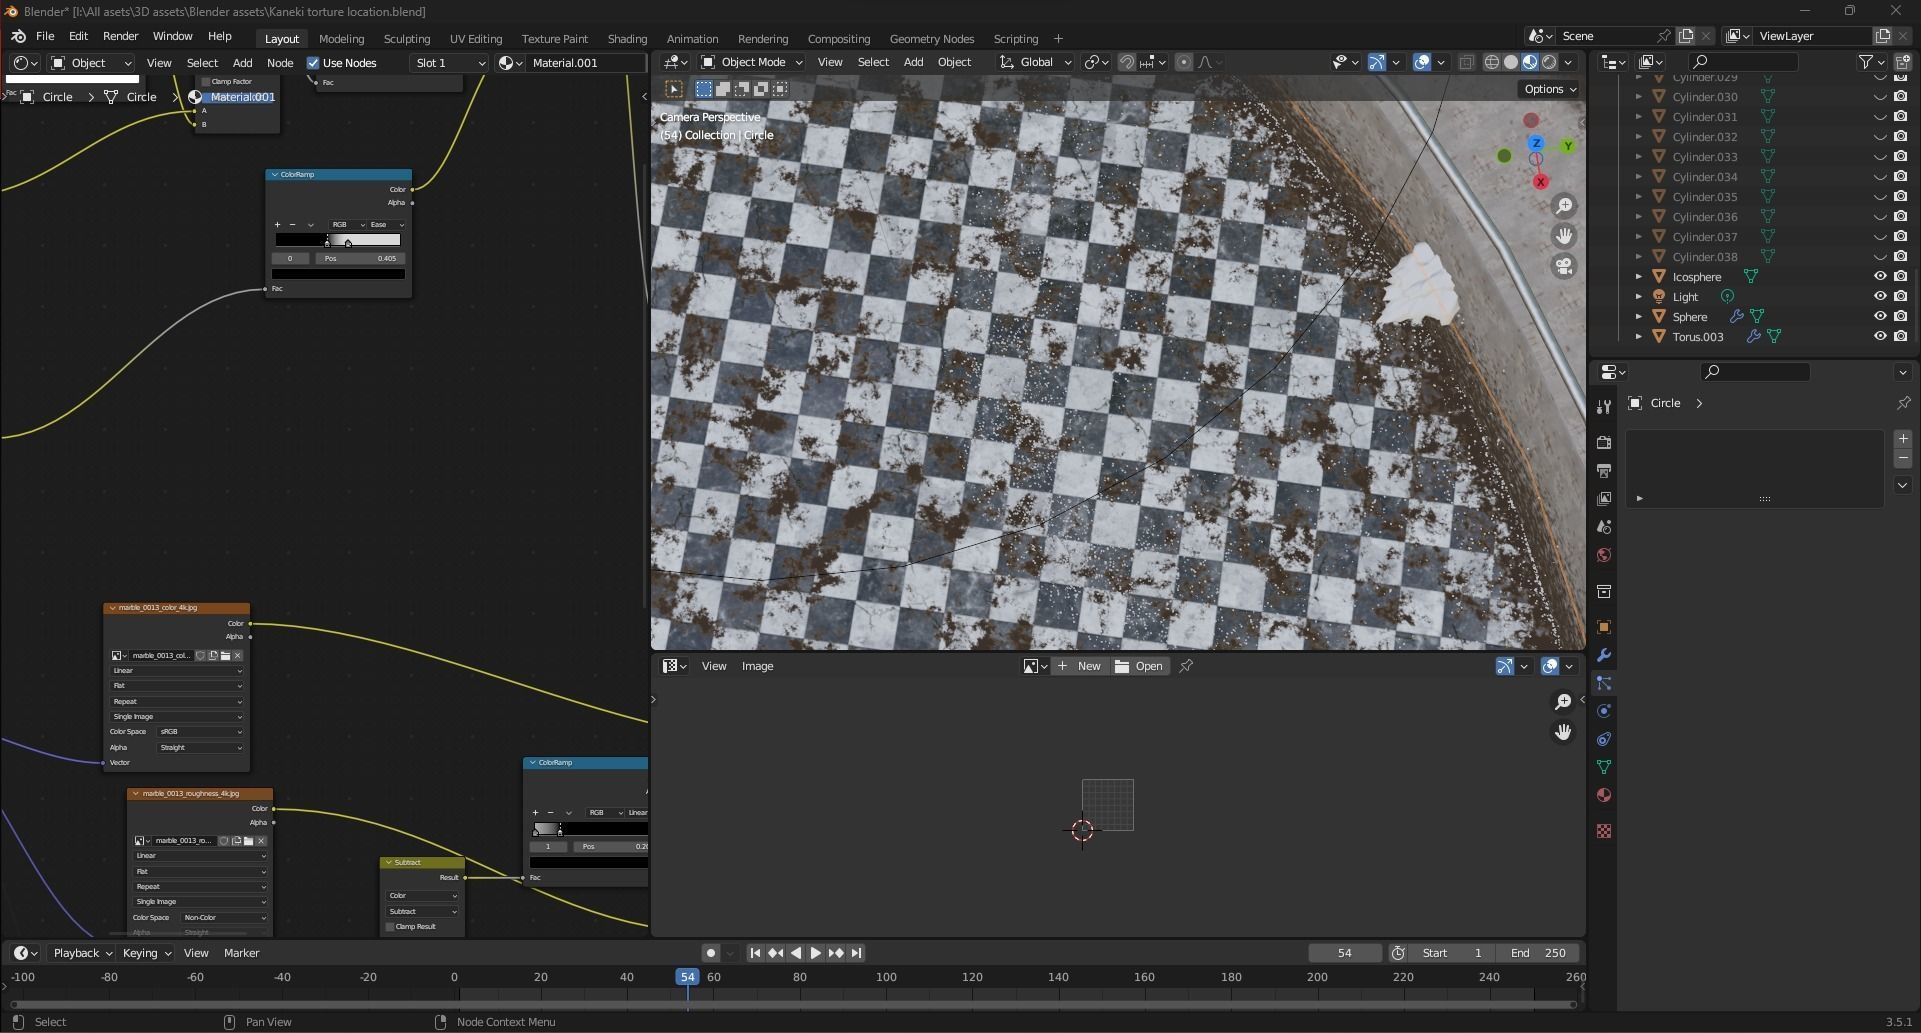Screen dimensions: 1921x1033
Task: Open the Marker menu in timeline
Action: 241,953
